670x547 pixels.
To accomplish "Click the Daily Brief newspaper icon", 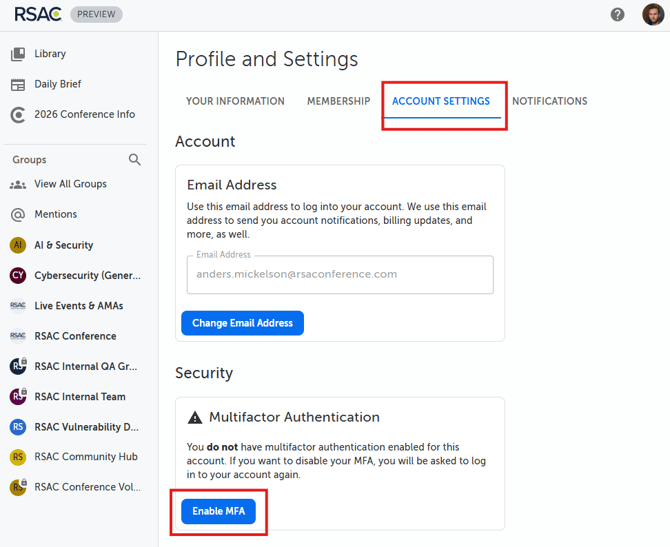I will (18, 85).
